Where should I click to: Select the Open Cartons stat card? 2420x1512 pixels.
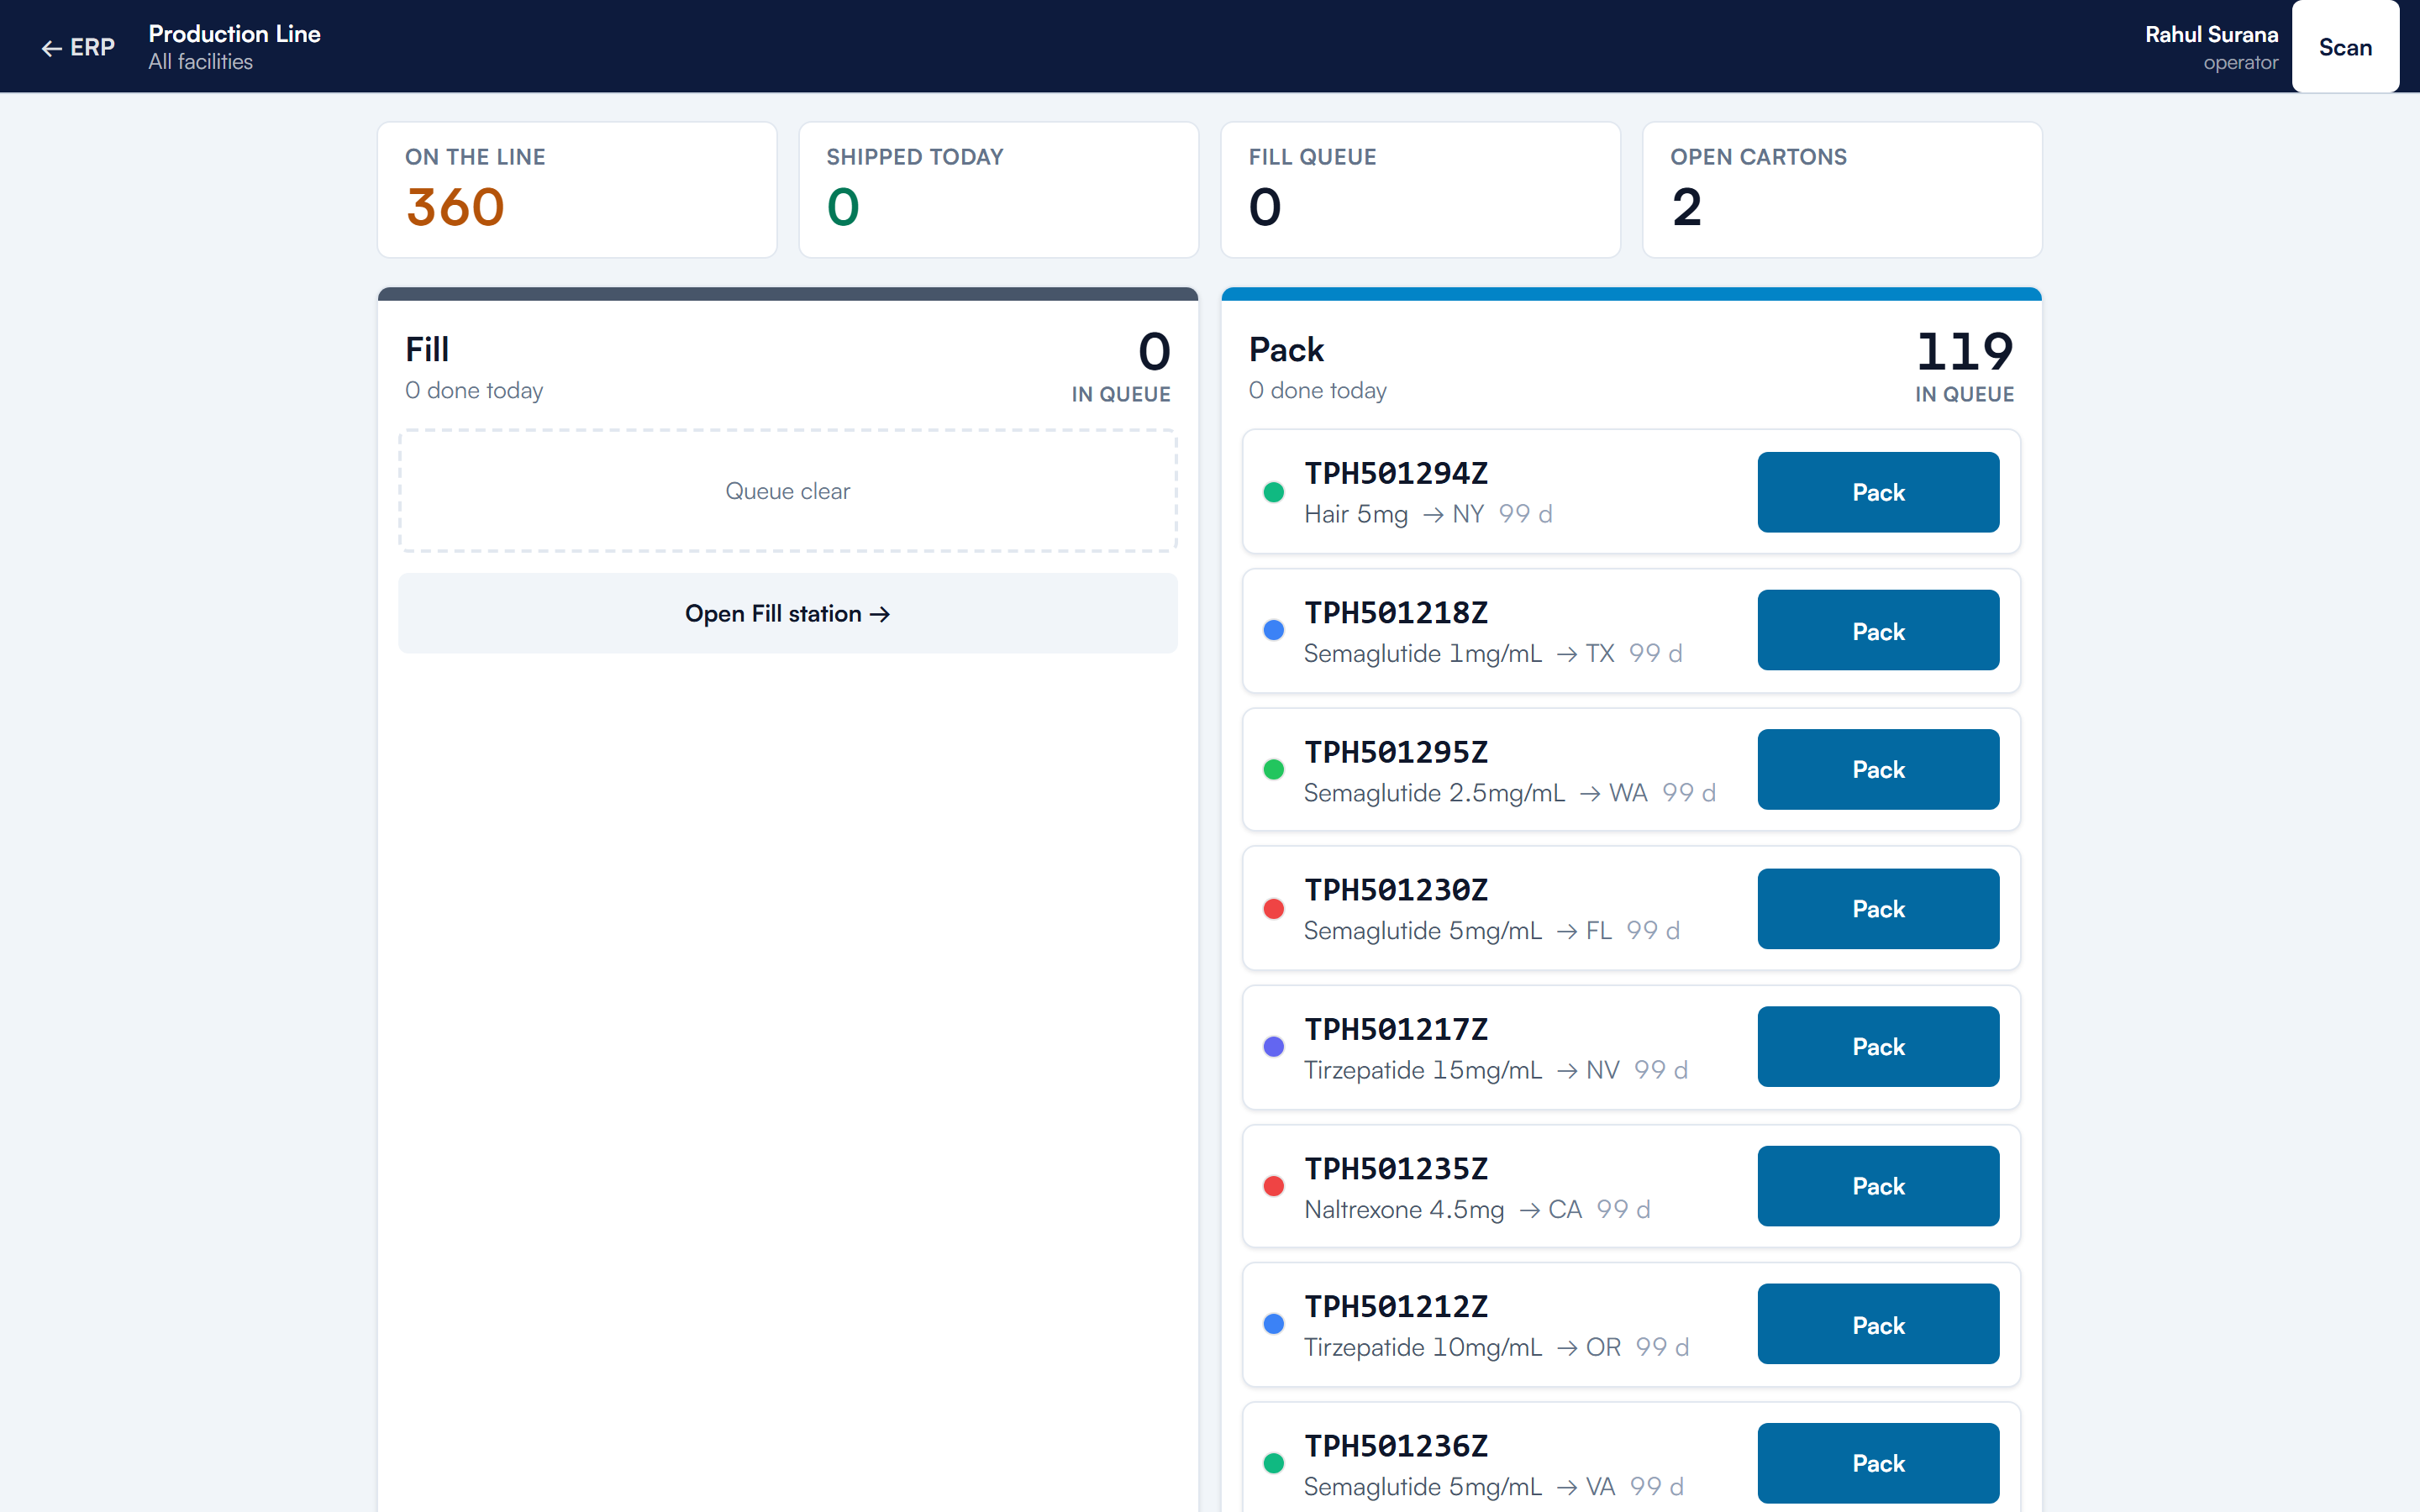coord(1842,190)
